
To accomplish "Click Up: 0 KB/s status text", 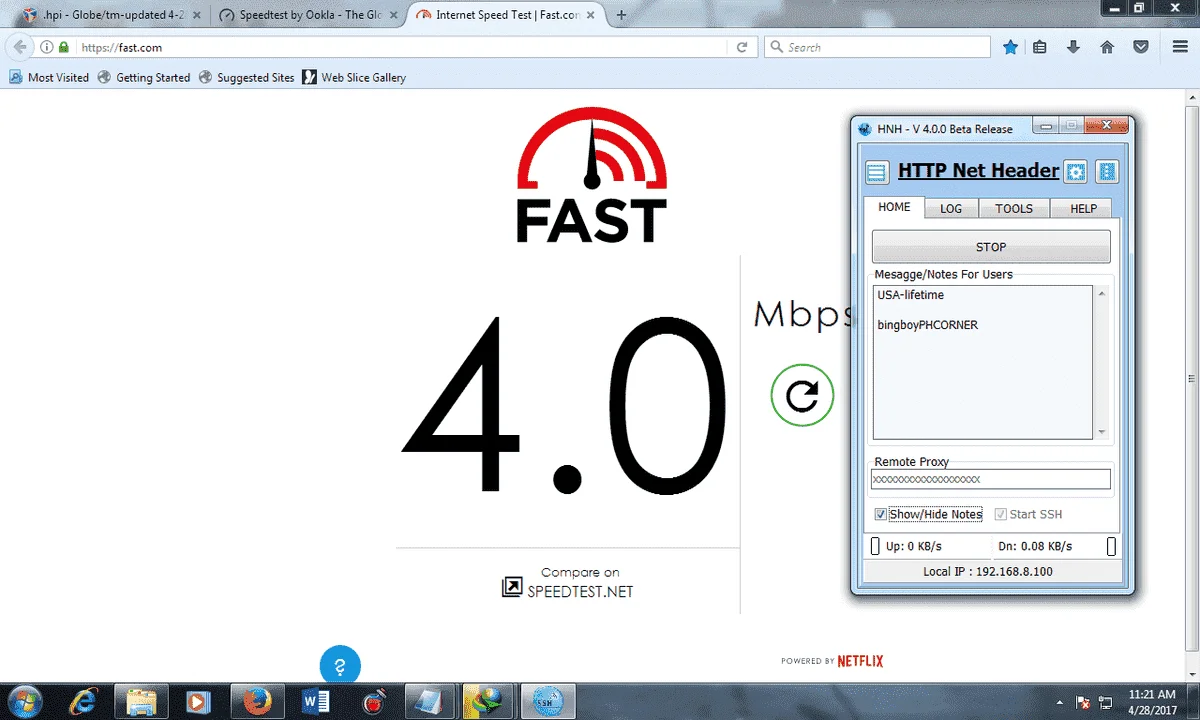I will tap(914, 546).
